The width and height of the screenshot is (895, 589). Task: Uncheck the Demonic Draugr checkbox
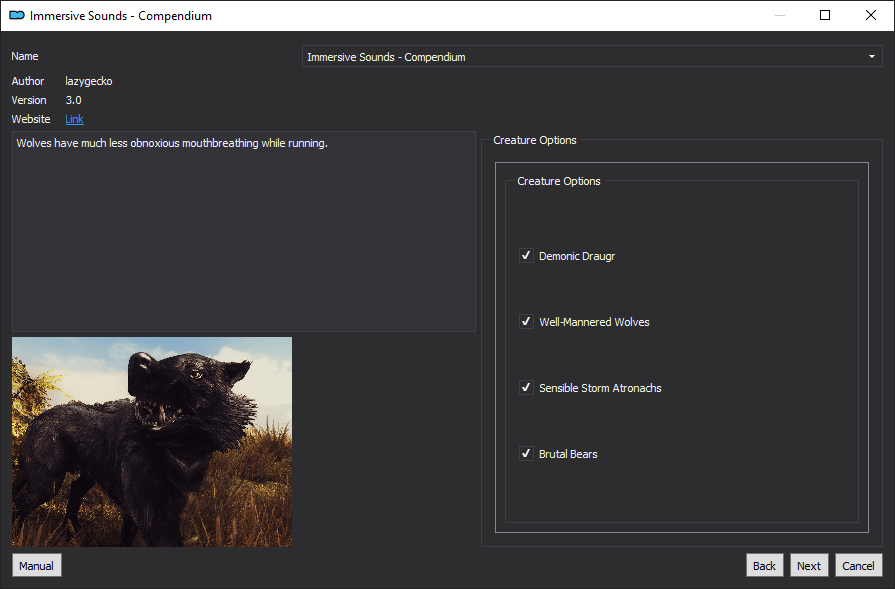(526, 256)
